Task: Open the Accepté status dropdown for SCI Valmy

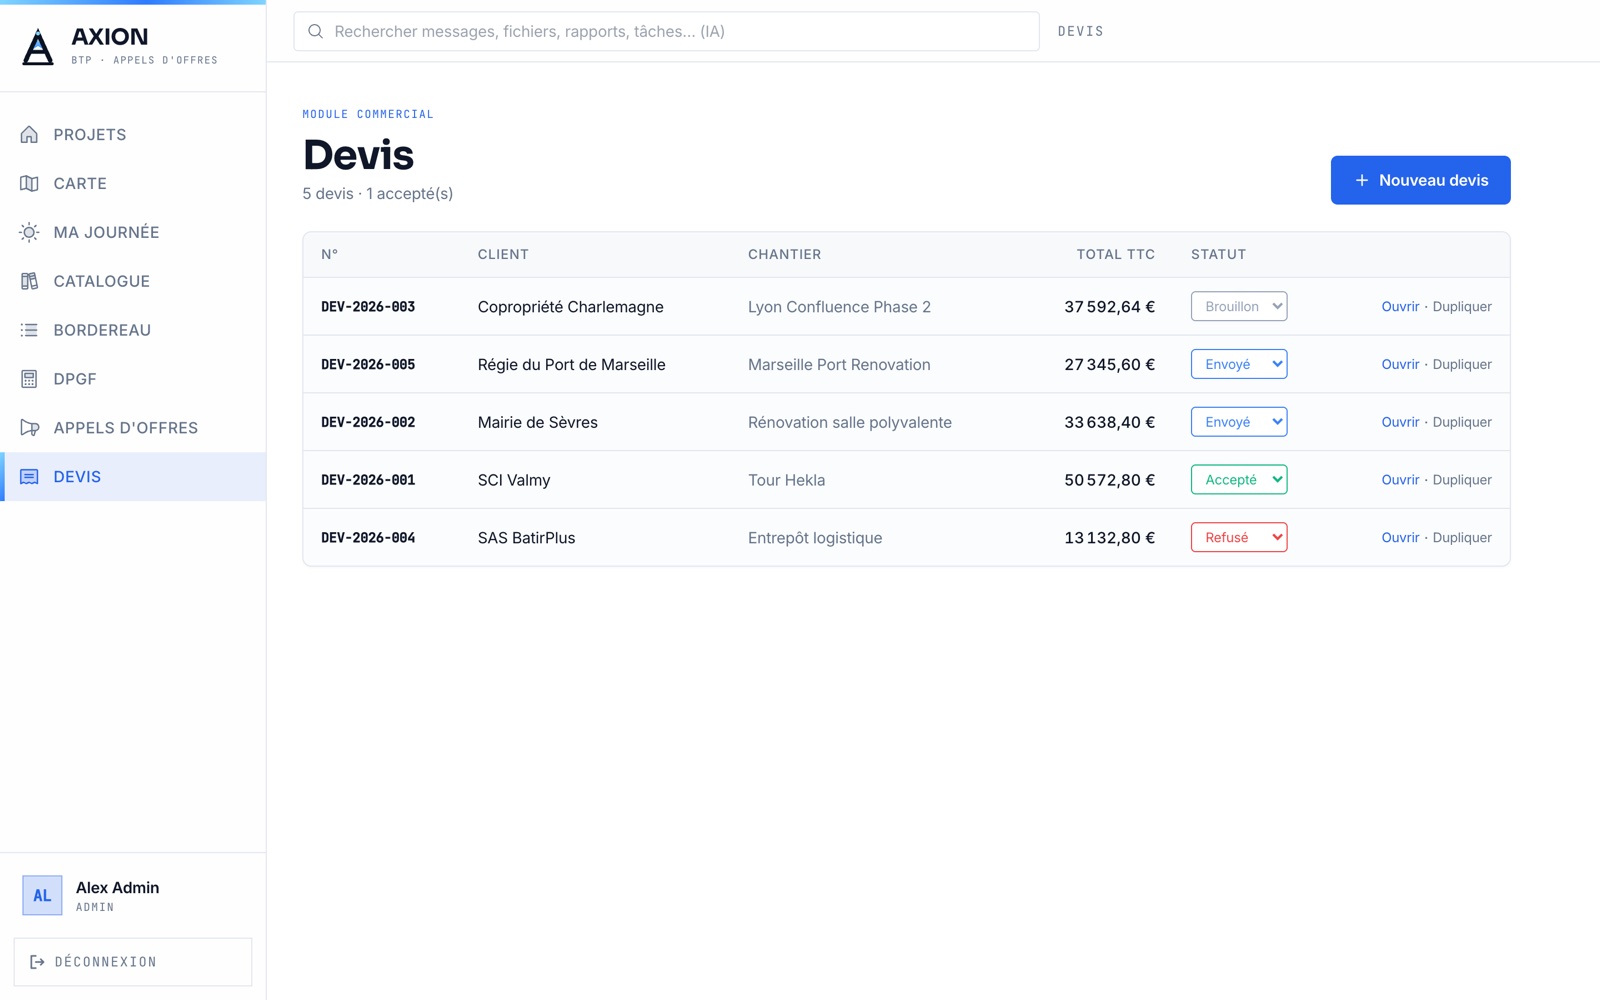Action: 1239,480
